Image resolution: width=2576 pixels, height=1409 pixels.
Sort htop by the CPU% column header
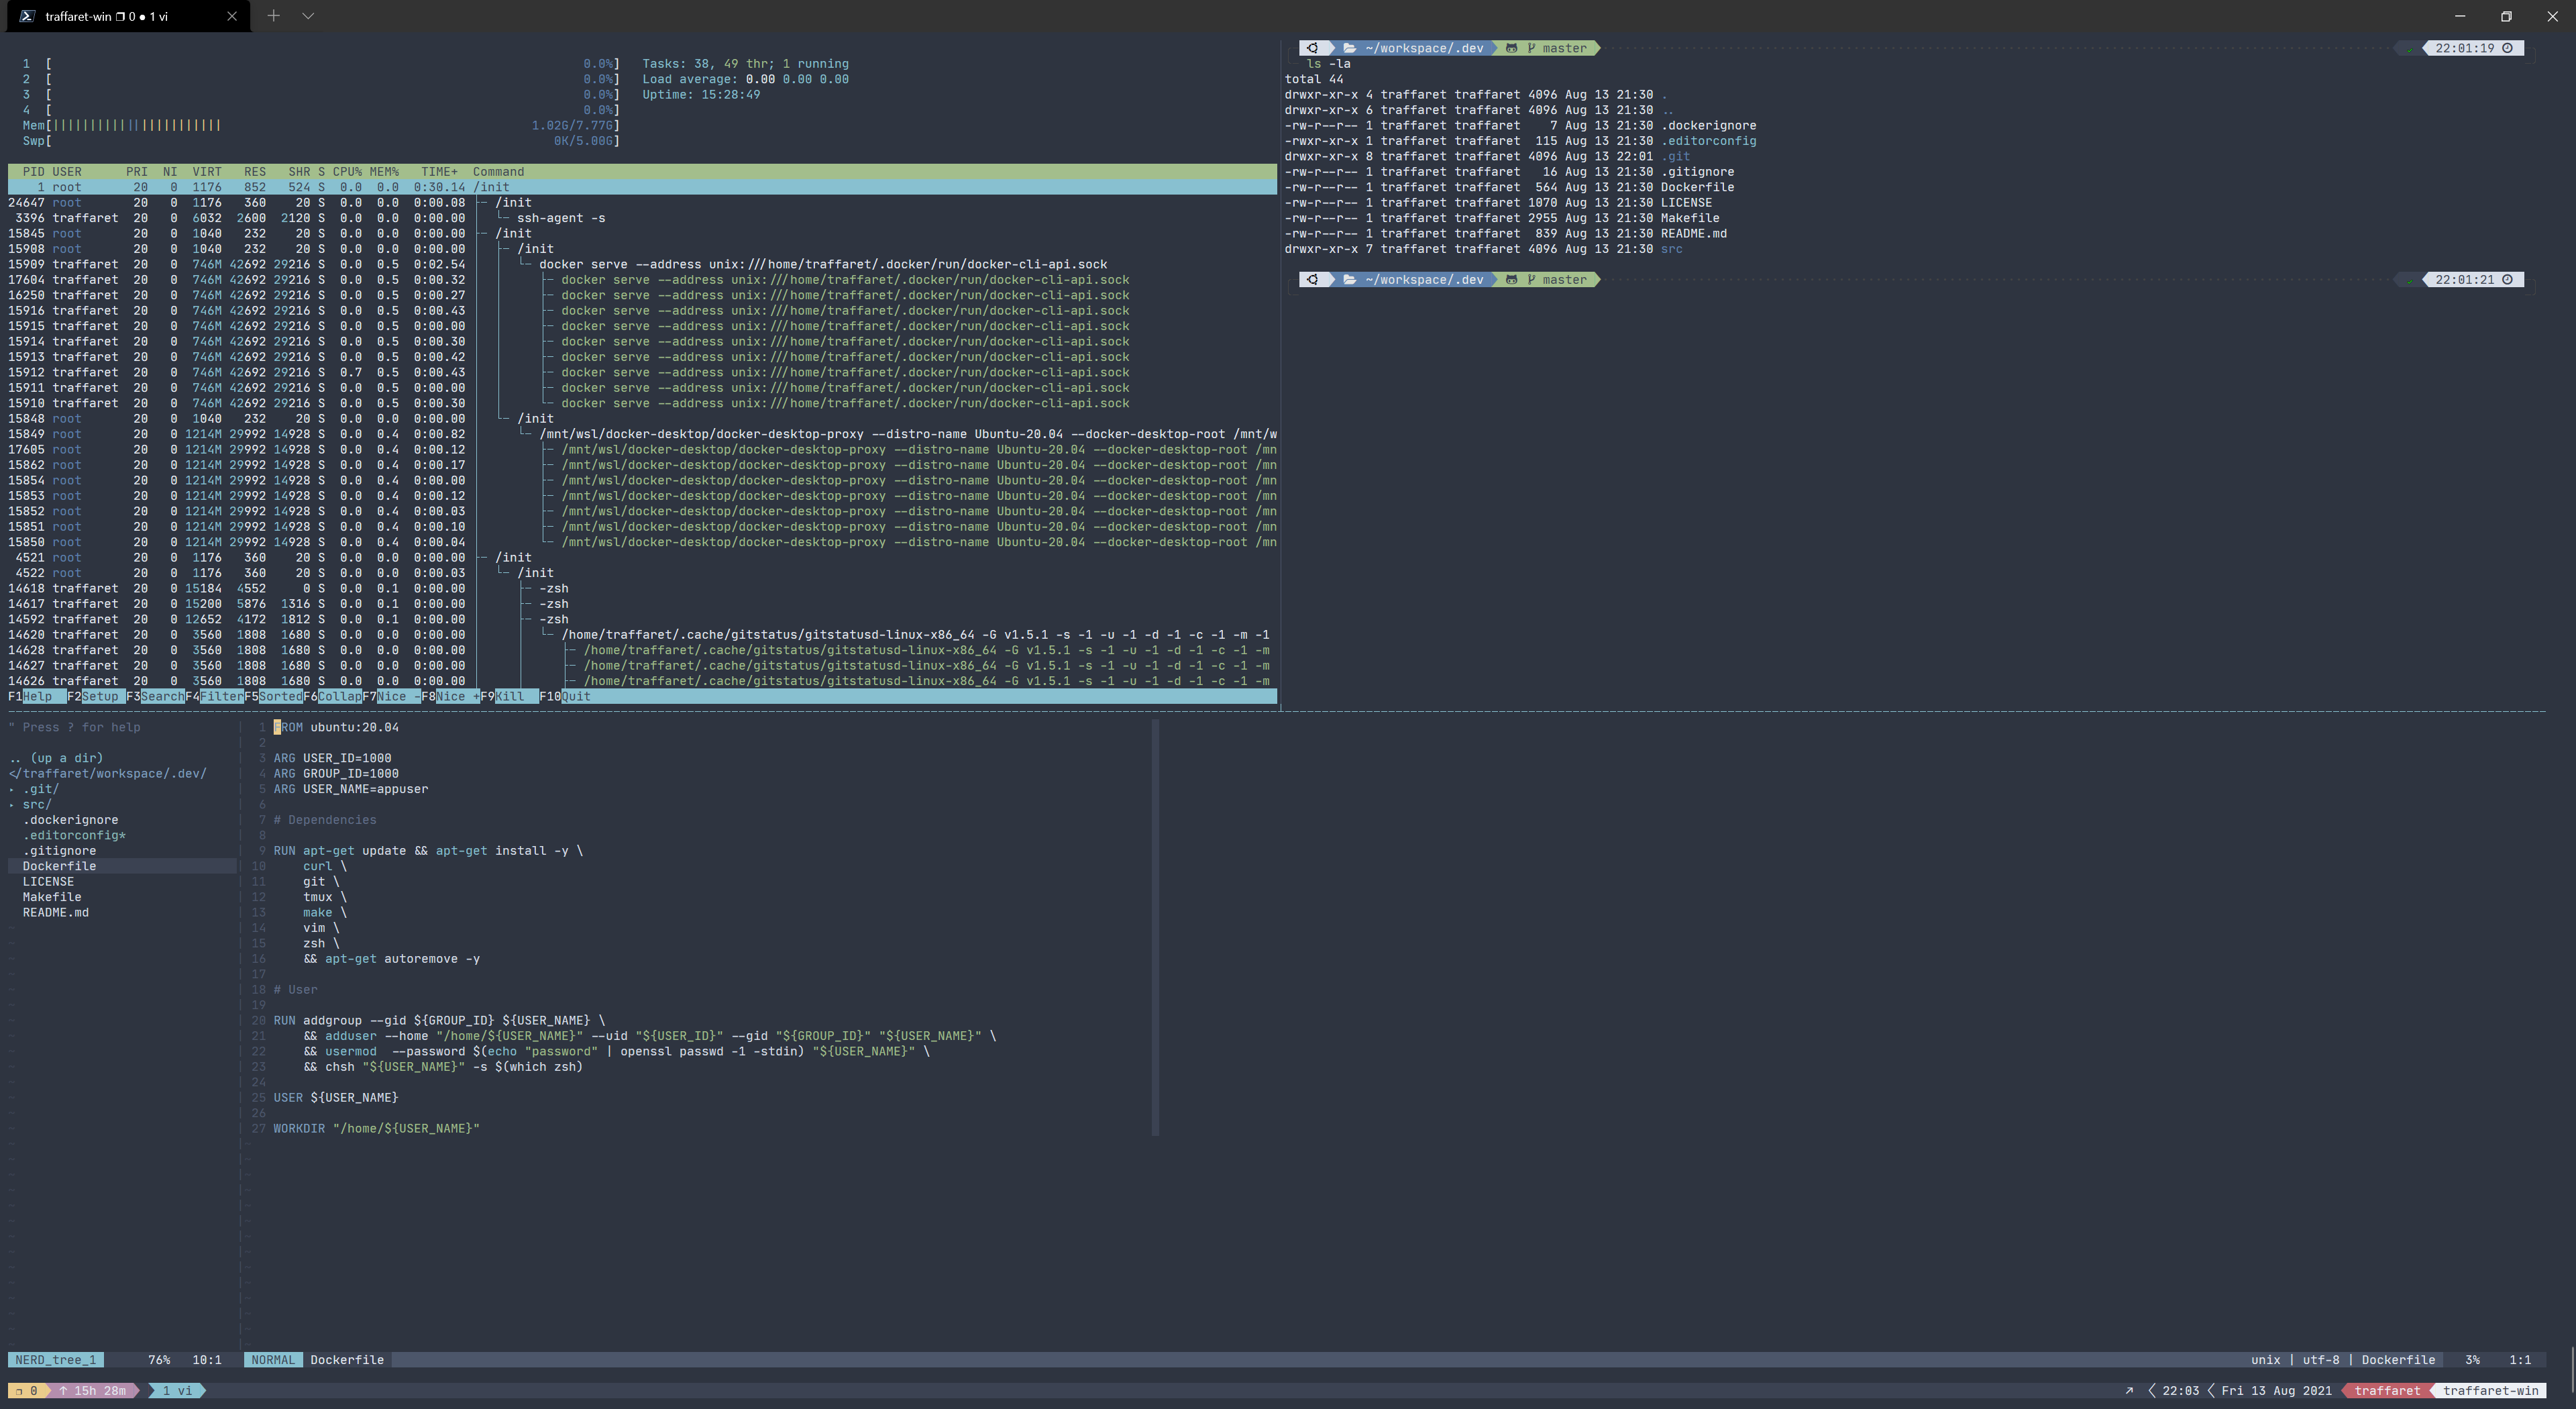[347, 172]
